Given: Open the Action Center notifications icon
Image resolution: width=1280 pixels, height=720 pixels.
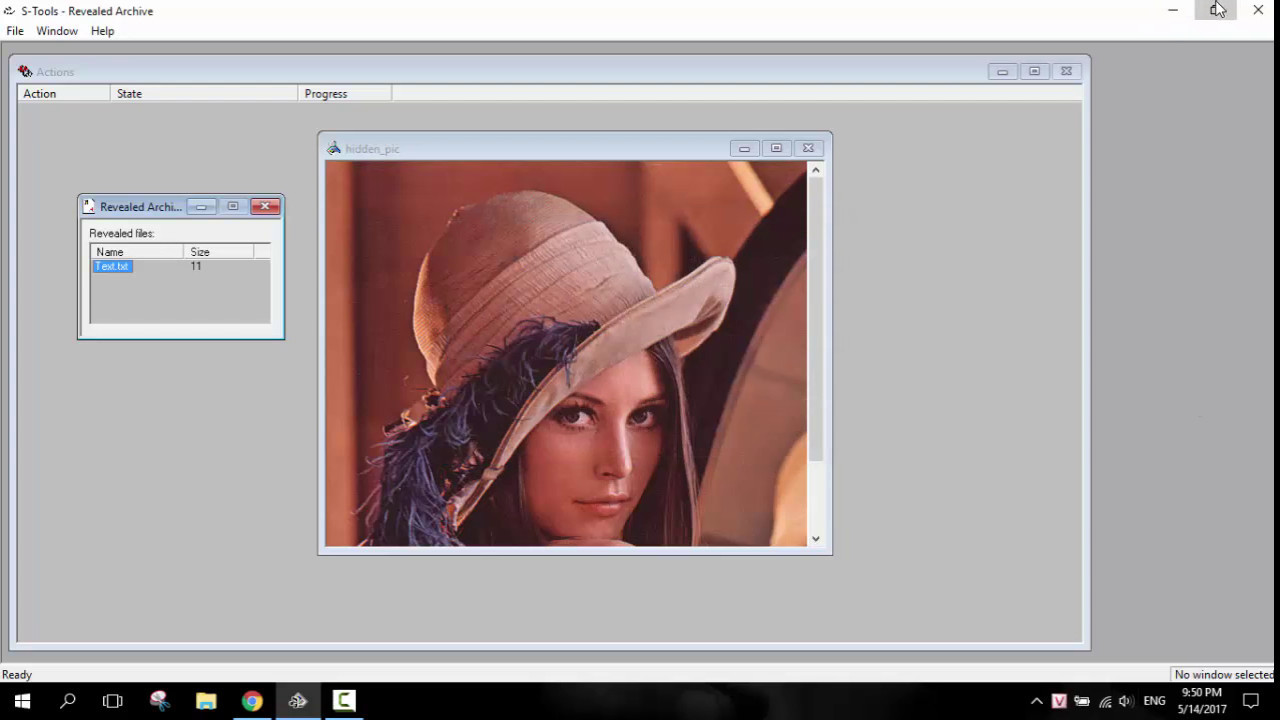Looking at the screenshot, I should point(1251,701).
